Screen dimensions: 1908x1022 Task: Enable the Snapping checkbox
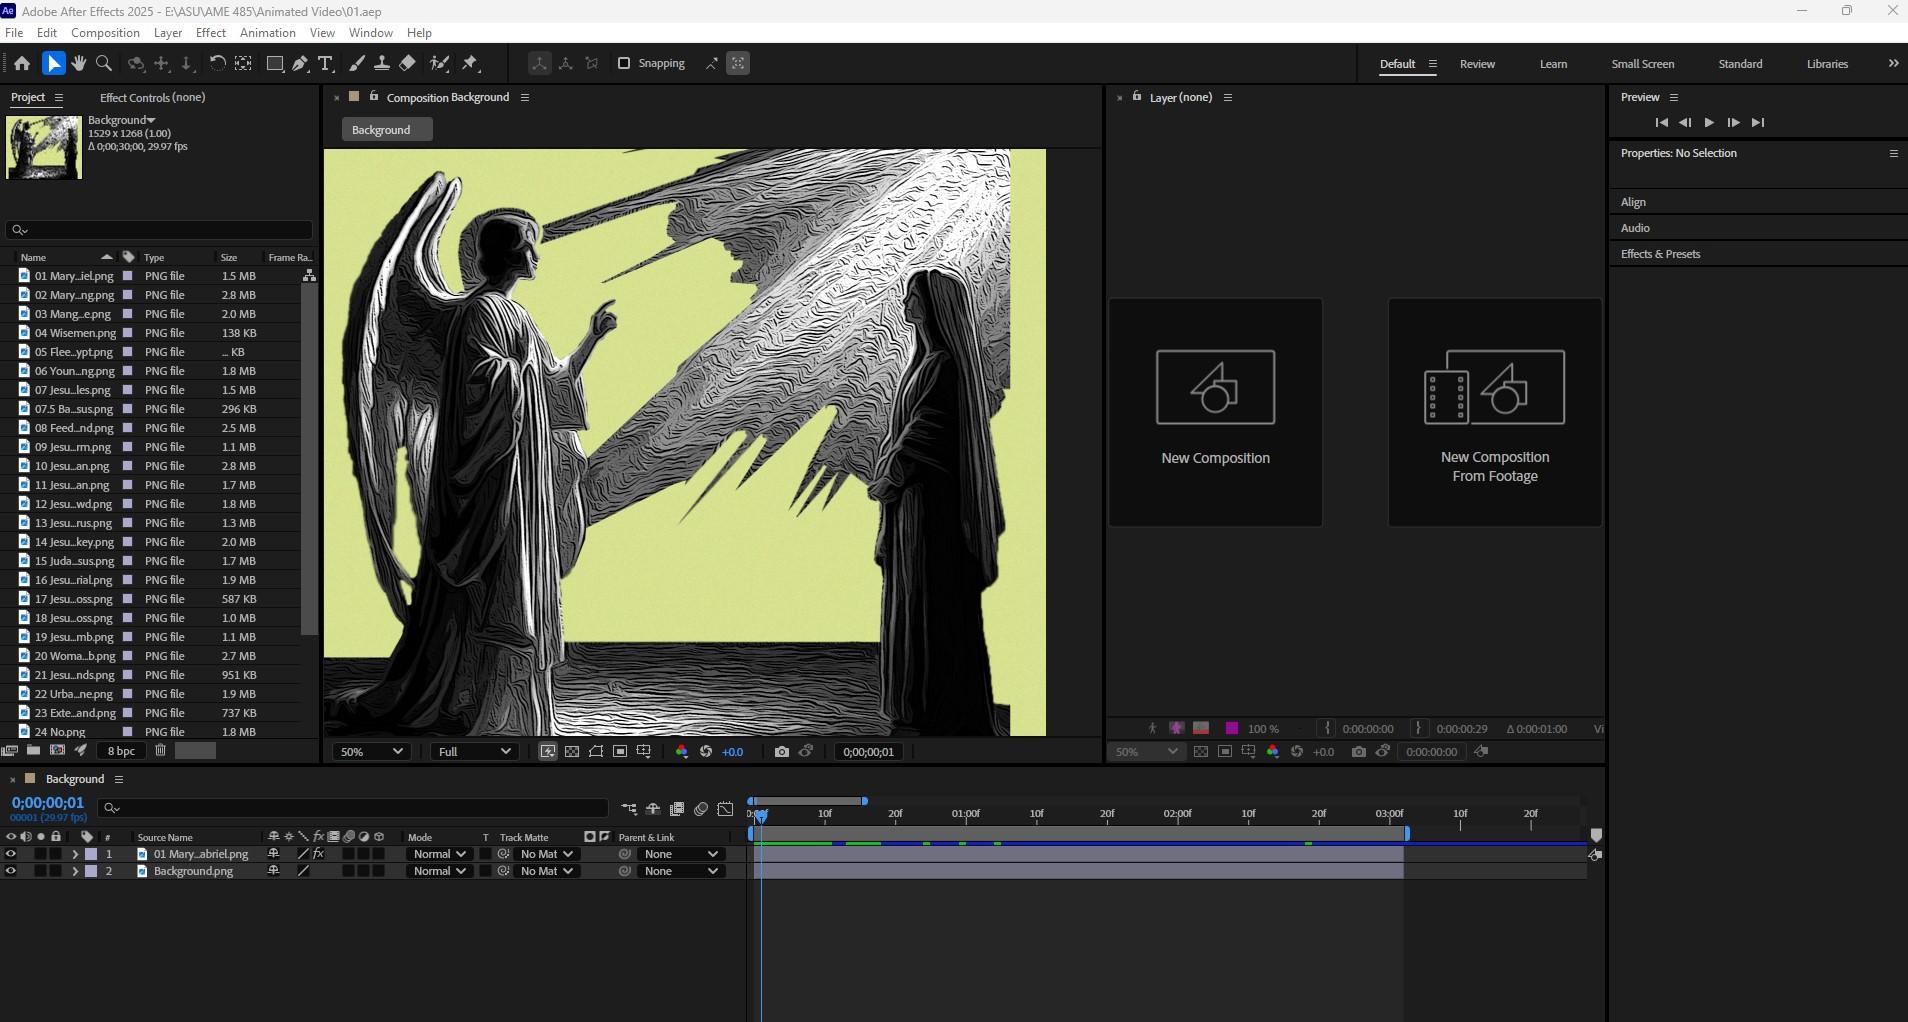[x=624, y=63]
